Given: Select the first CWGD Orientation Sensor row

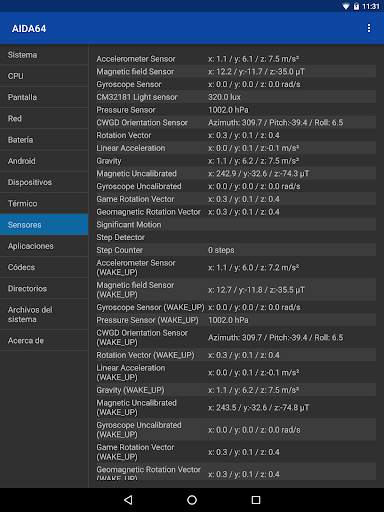Looking at the screenshot, I should (x=236, y=123).
